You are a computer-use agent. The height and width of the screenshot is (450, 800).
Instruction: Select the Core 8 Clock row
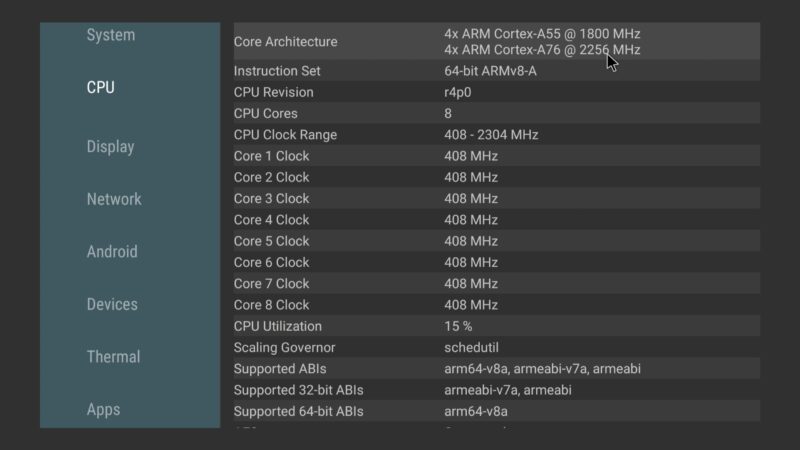click(496, 305)
